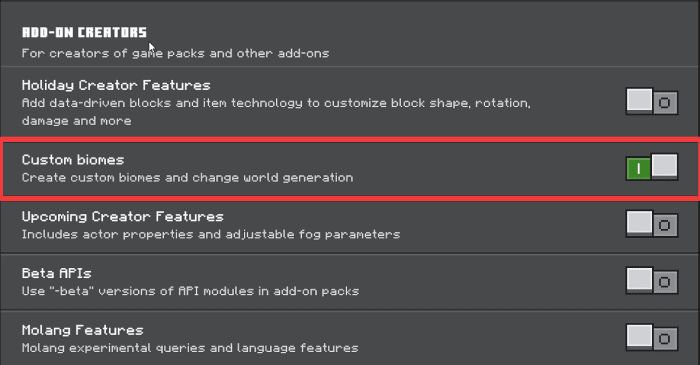Viewport: 700px width, 365px height.
Task: Click the O off-indicator beside Holiday Creator Features
Action: click(x=665, y=103)
